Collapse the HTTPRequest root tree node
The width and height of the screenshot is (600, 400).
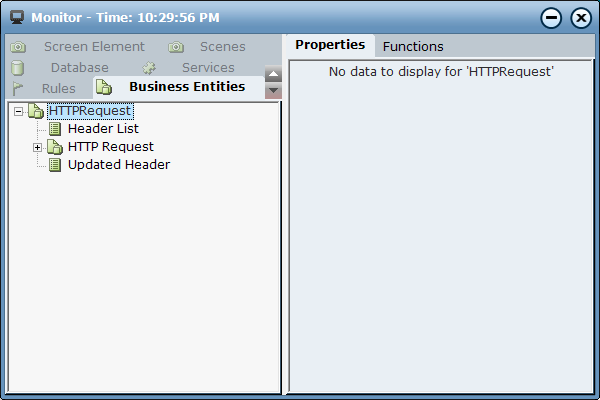[x=19, y=111]
